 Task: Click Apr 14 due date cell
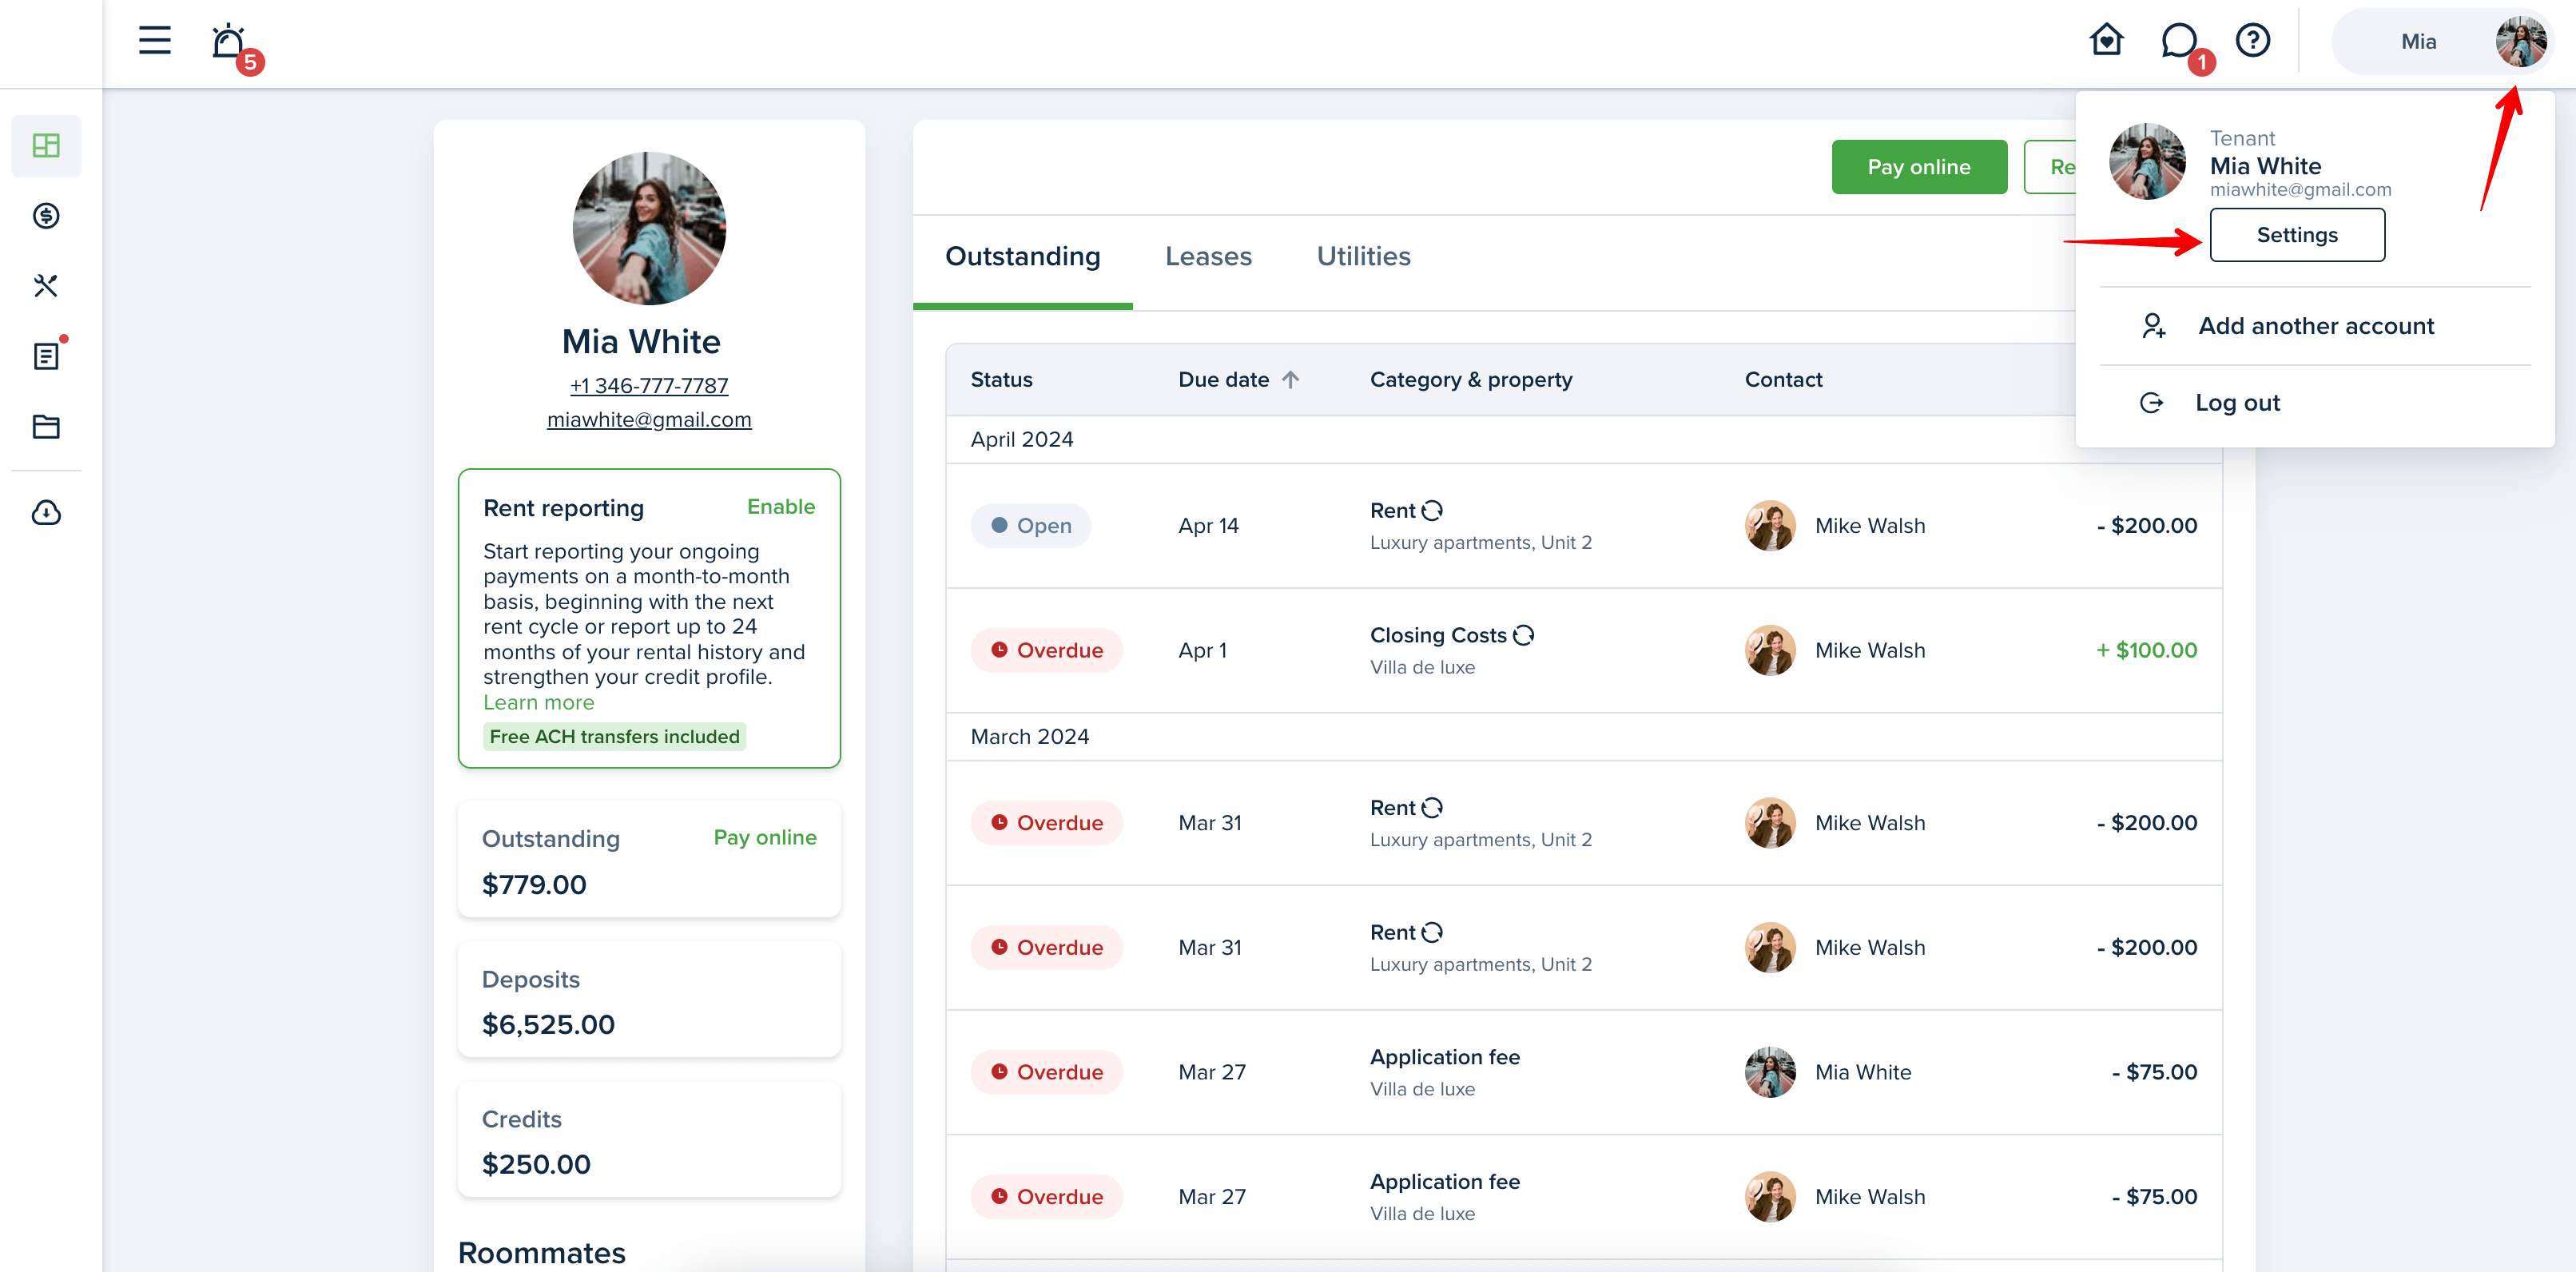[1208, 525]
